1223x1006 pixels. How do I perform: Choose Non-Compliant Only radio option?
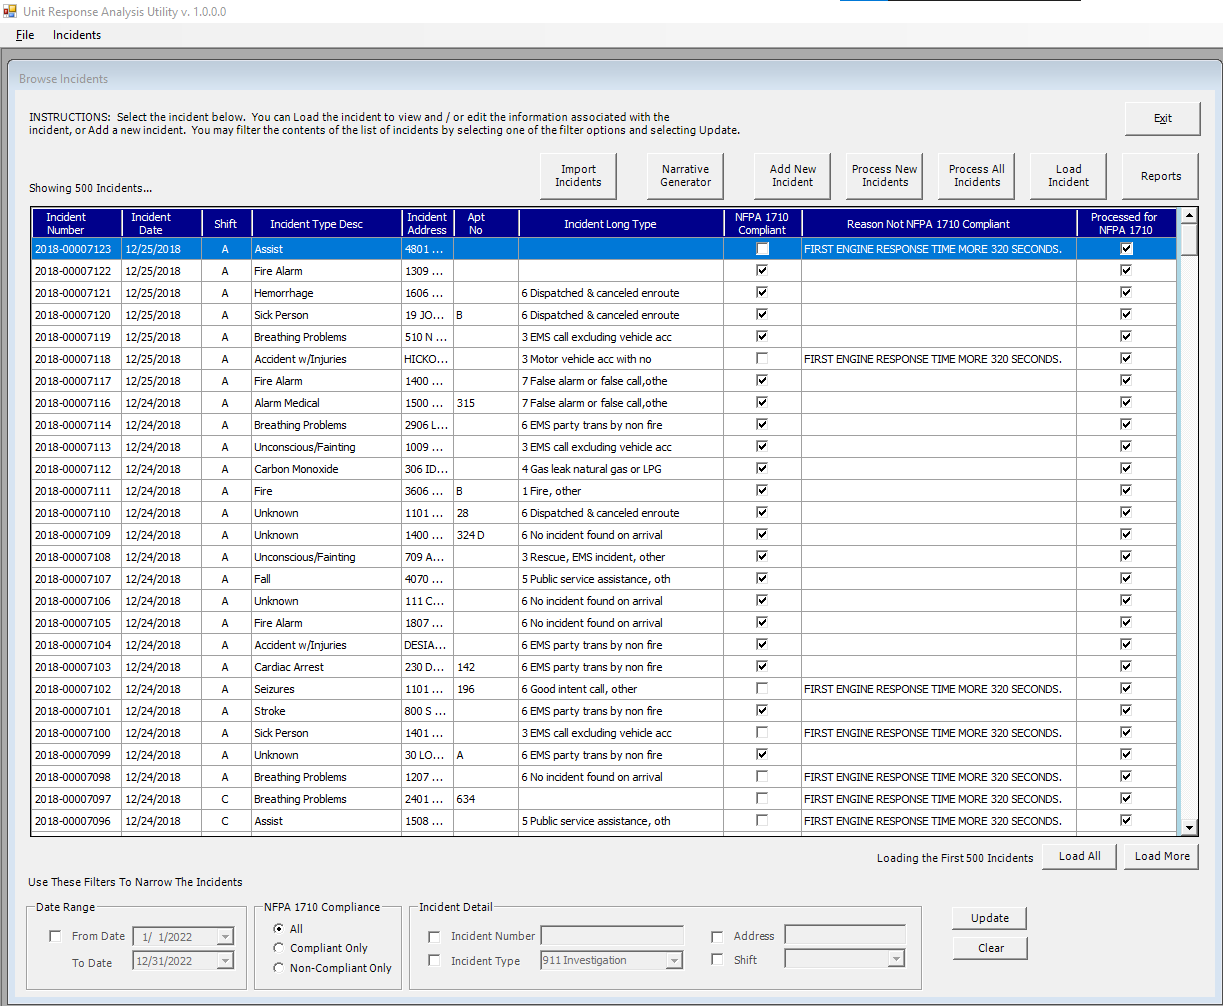pos(279,968)
